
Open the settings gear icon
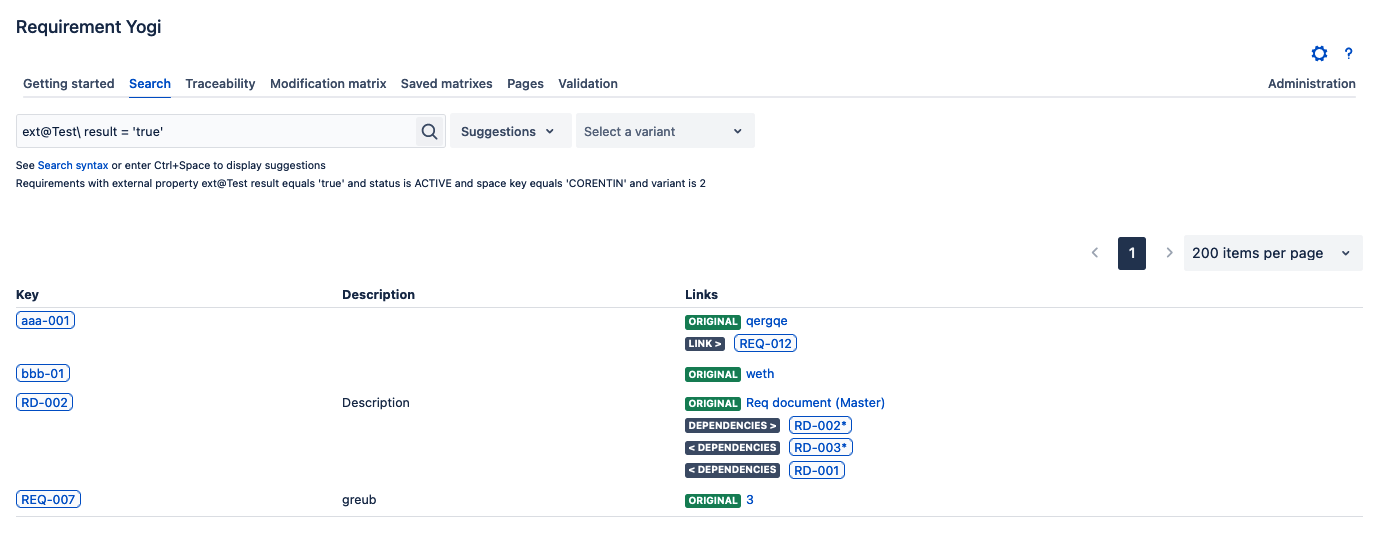click(x=1319, y=54)
